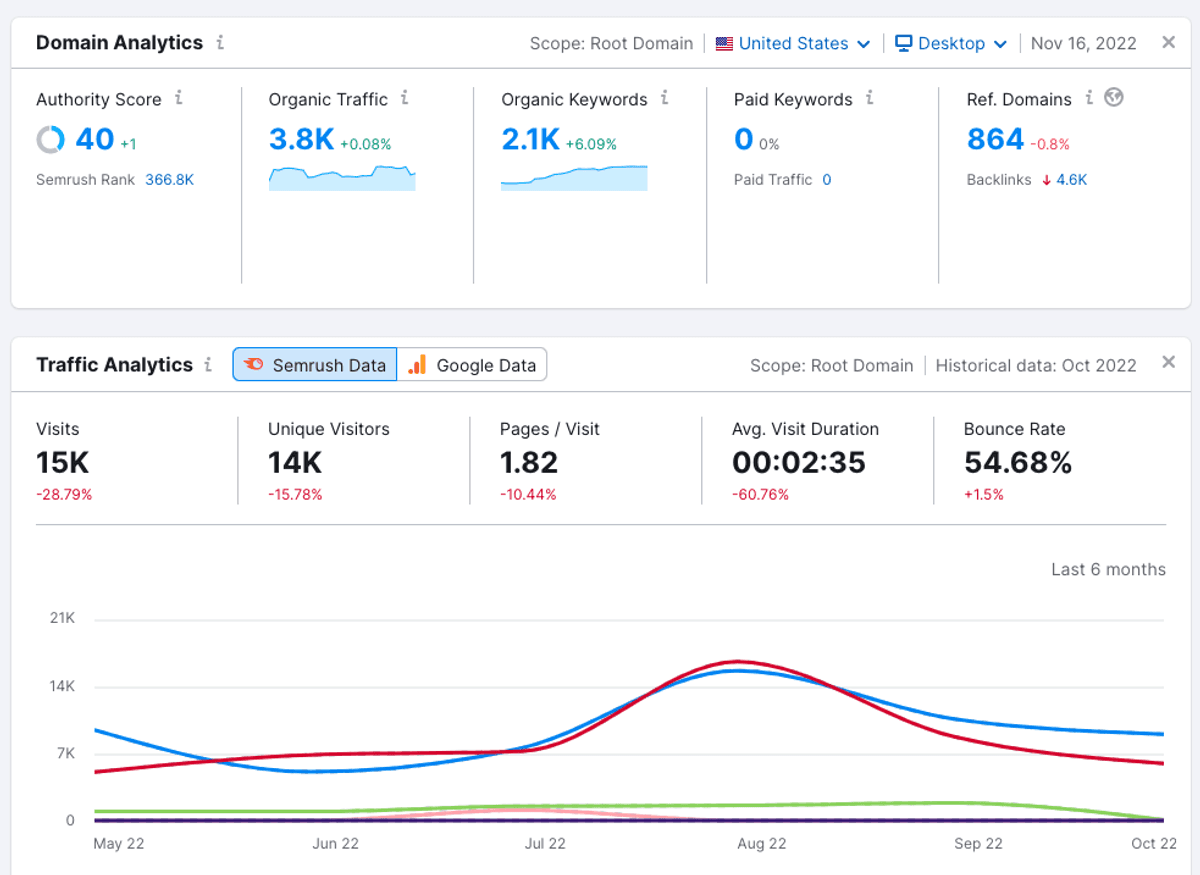This screenshot has width=1200, height=875.
Task: Click info icon beside Organic Keywords
Action: click(x=664, y=98)
